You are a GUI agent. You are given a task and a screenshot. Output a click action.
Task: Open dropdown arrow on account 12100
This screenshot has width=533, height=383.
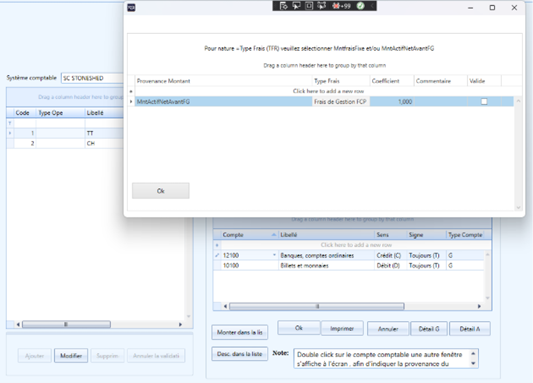274,255
